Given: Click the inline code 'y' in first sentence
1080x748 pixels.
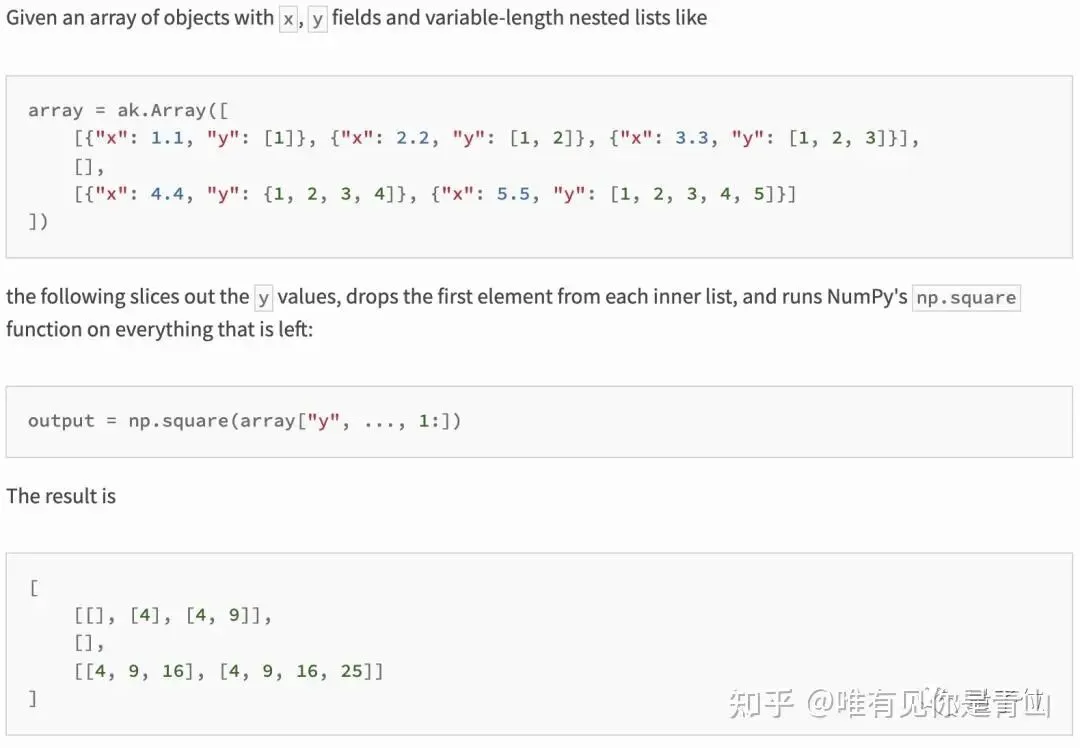Looking at the screenshot, I should click(317, 19).
